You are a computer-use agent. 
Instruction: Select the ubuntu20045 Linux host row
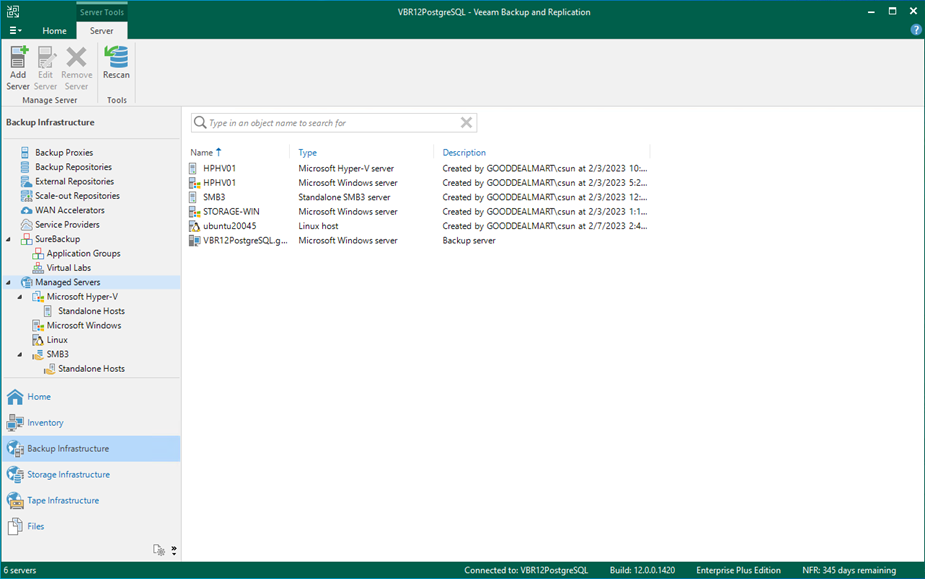(419, 226)
